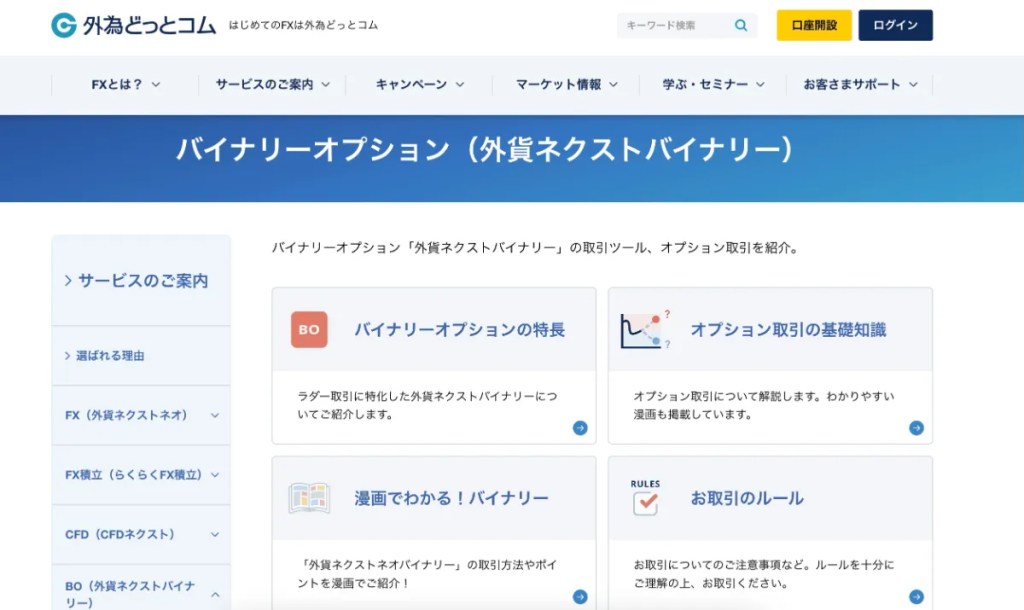Open the 選ばれる理由 sidebar link
Image resolution: width=1024 pixels, height=610 pixels.
(108, 354)
